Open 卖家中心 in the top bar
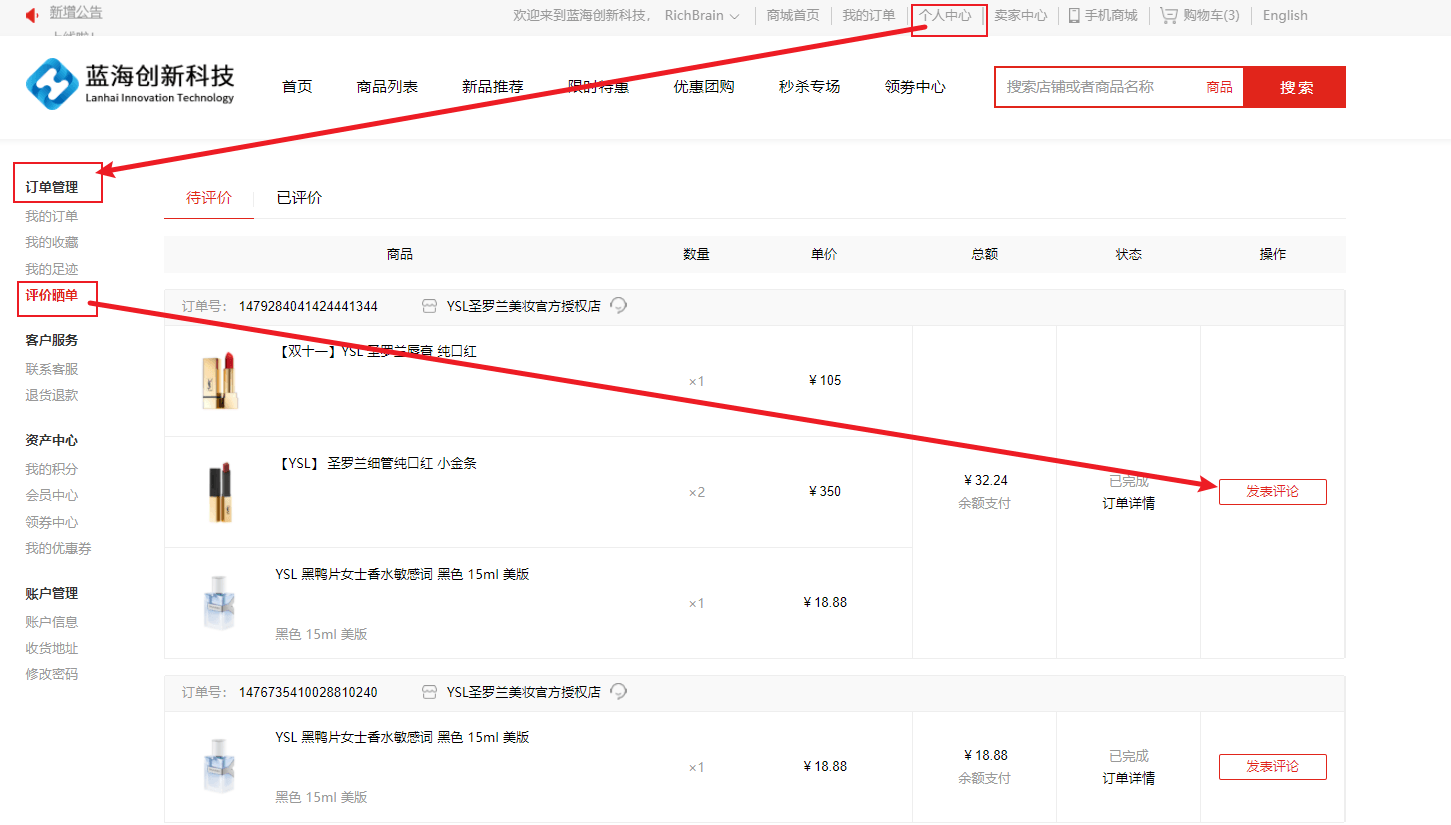1451x825 pixels. (1020, 15)
